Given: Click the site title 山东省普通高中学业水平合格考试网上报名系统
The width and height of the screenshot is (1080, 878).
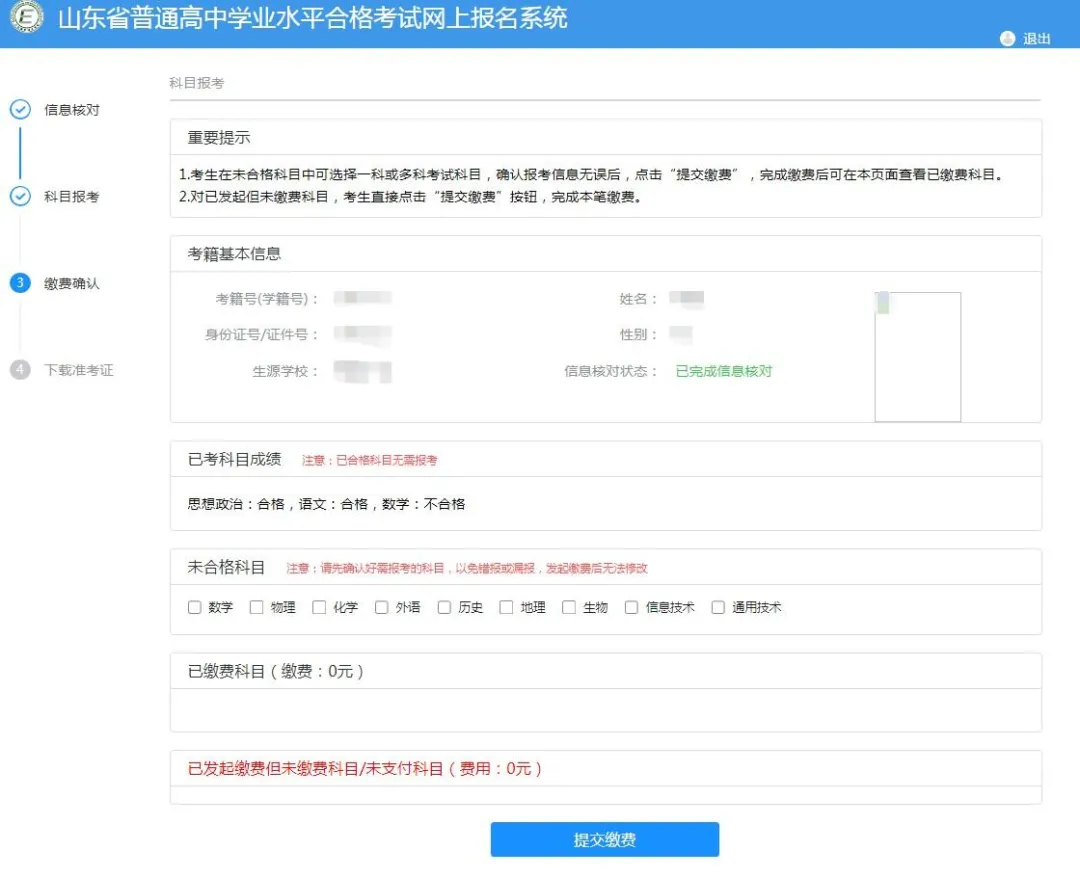Looking at the screenshot, I should point(313,18).
